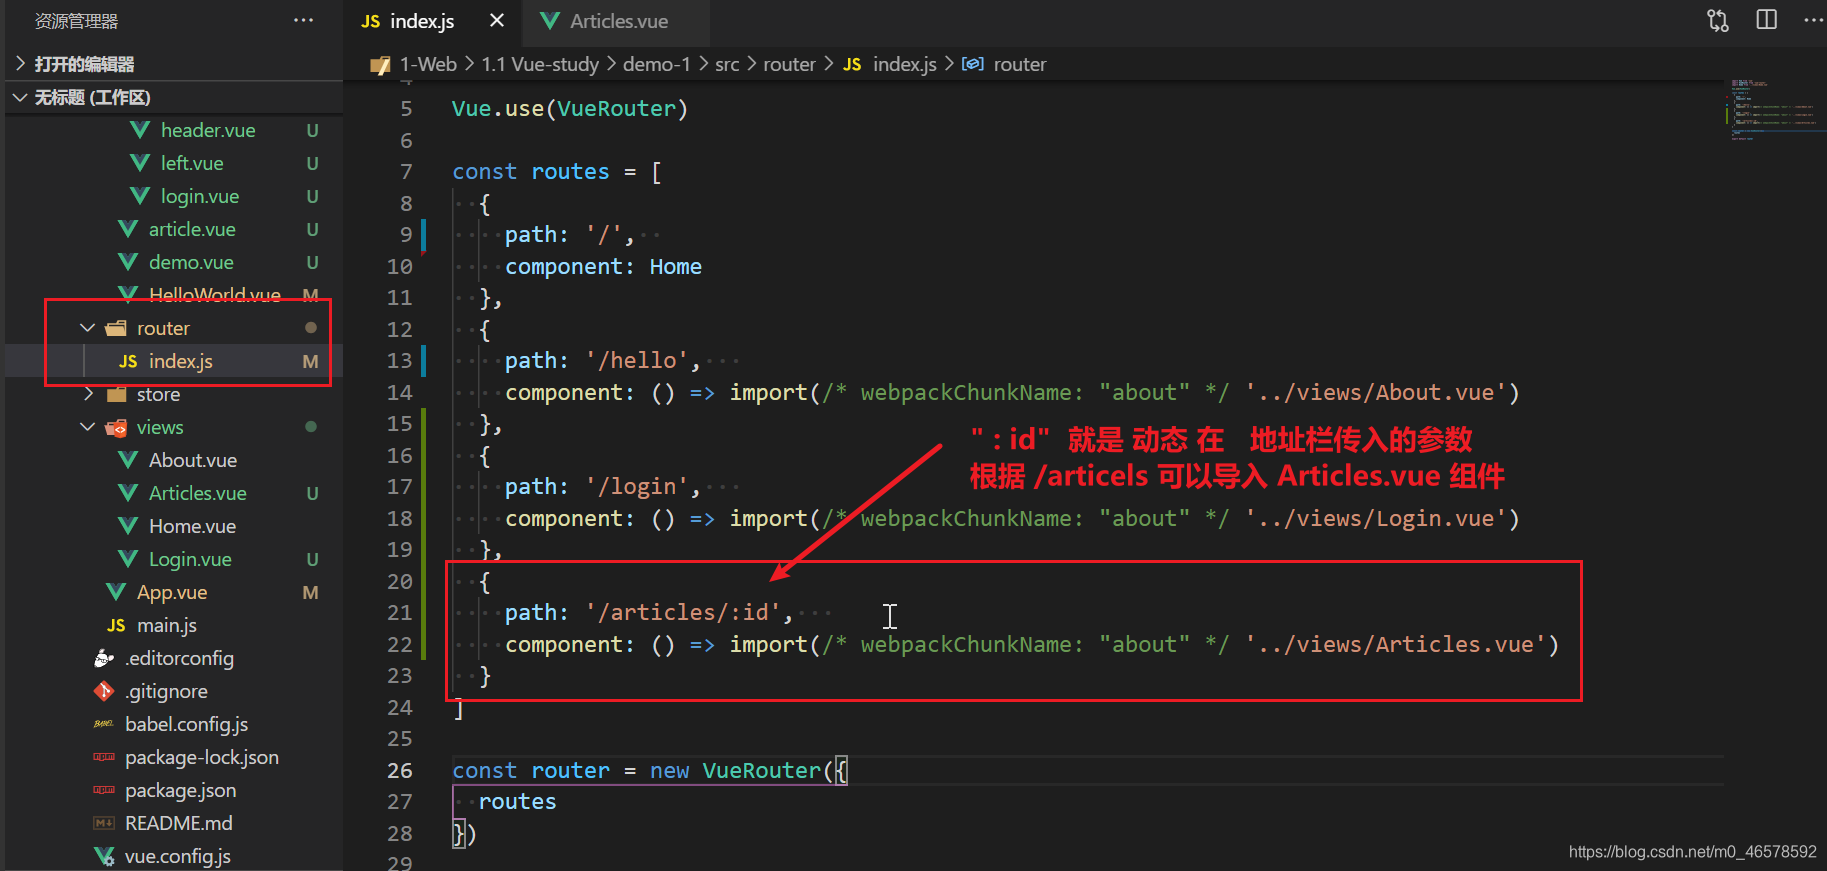The height and width of the screenshot is (871, 1827).
Task: Open demo.vue in the file tree
Action: click(191, 262)
